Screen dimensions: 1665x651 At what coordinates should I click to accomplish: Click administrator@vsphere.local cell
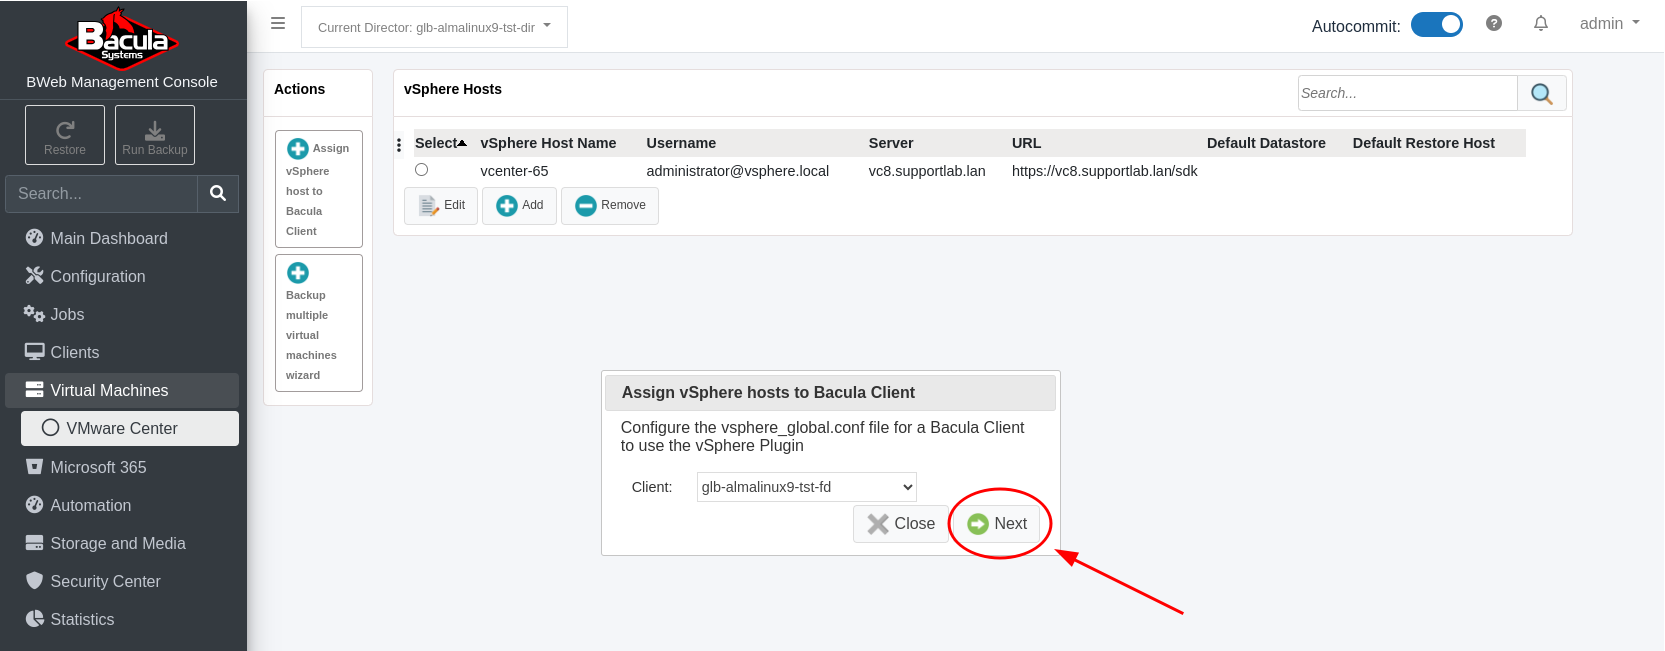[x=738, y=171]
